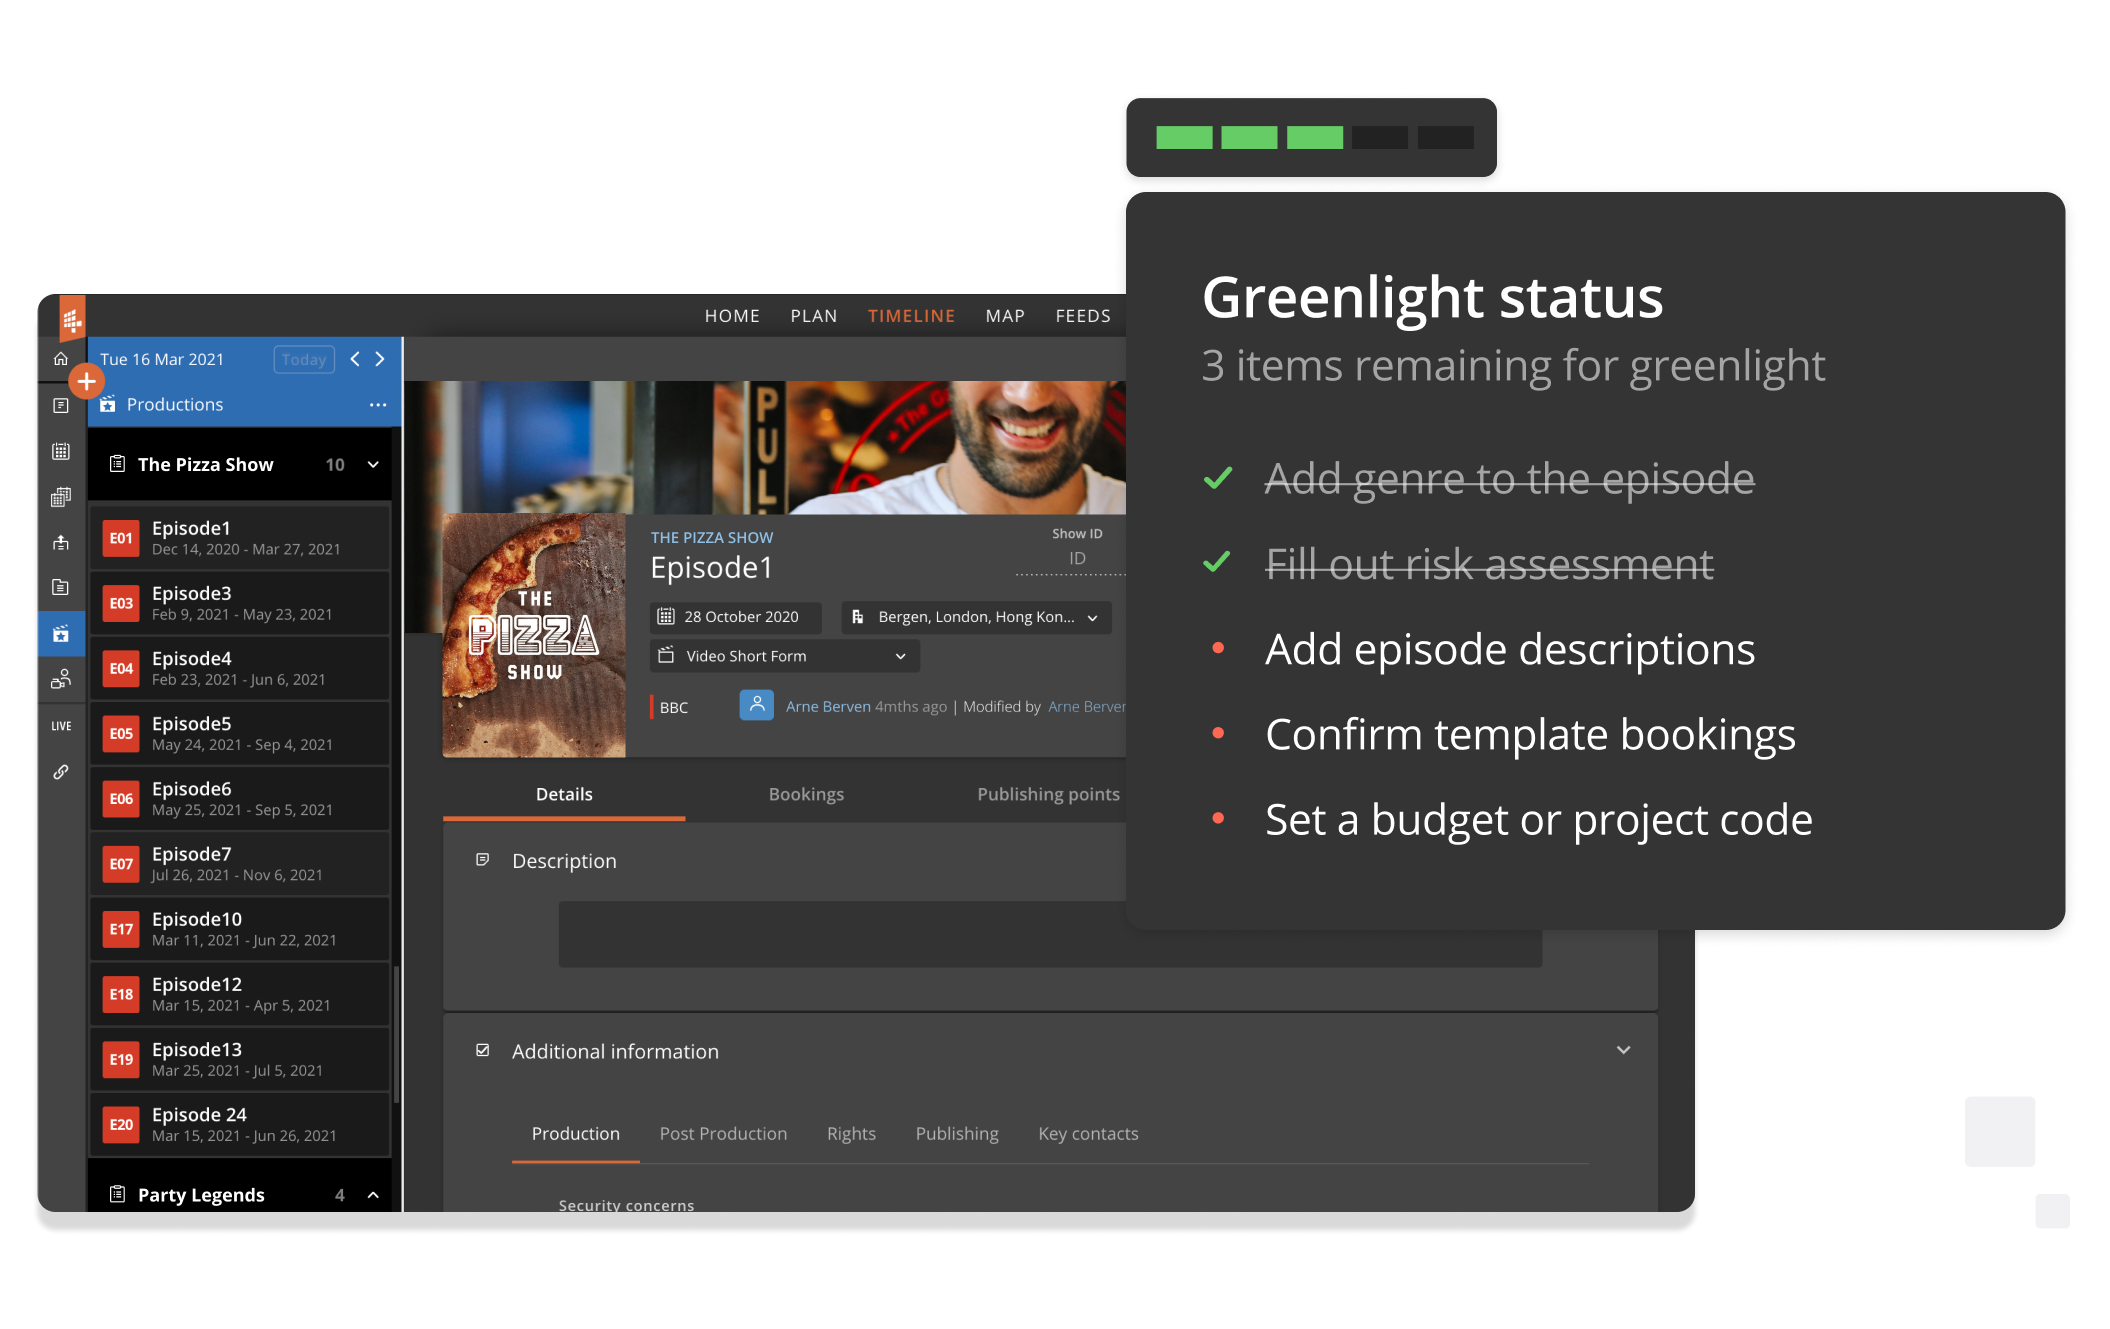Open the FEEDS menu

point(1083,316)
